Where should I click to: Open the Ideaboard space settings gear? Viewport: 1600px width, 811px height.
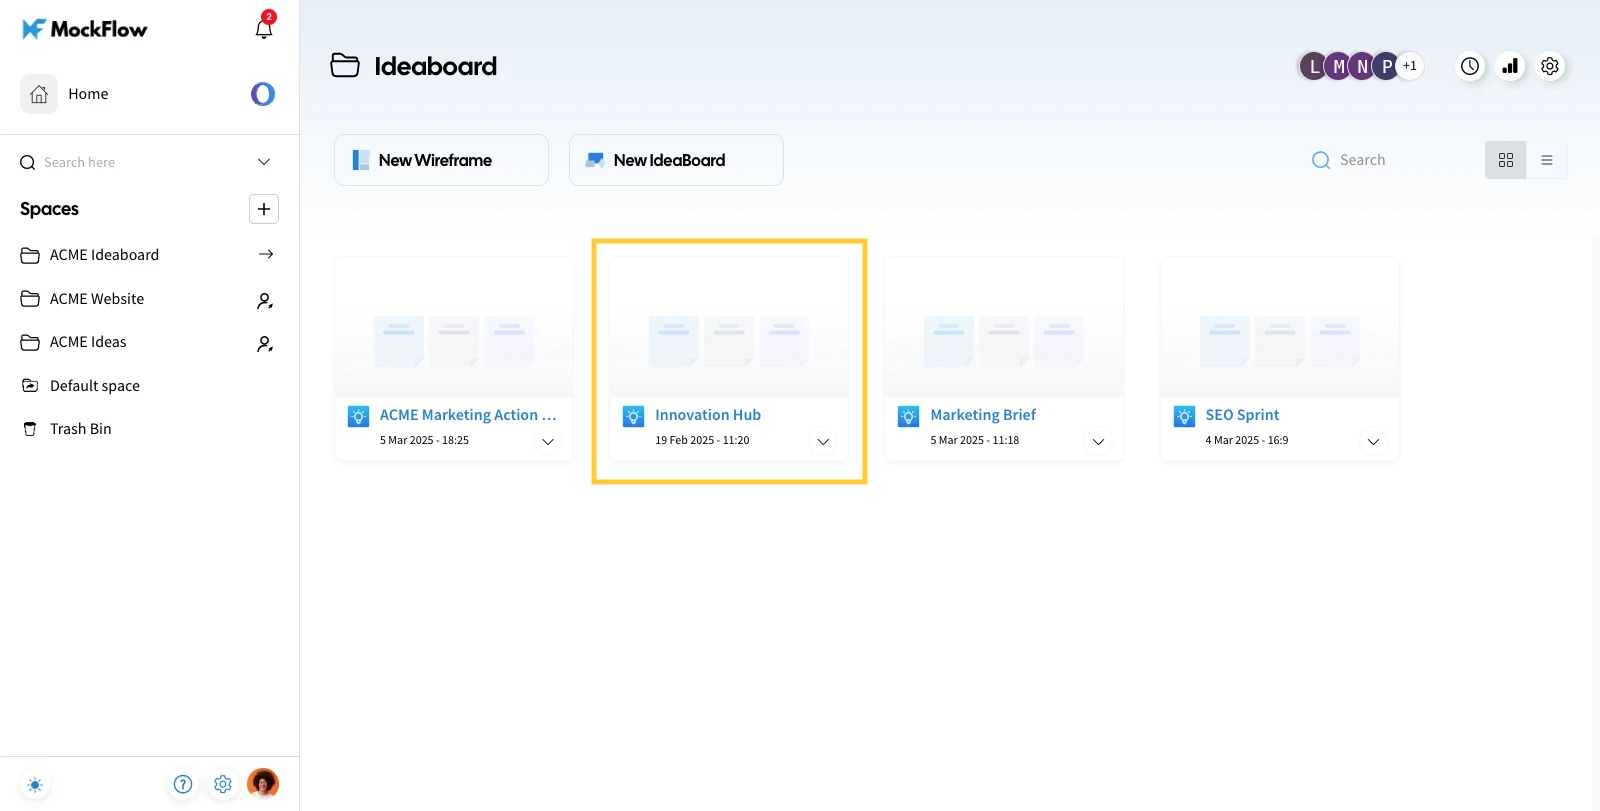(1550, 66)
